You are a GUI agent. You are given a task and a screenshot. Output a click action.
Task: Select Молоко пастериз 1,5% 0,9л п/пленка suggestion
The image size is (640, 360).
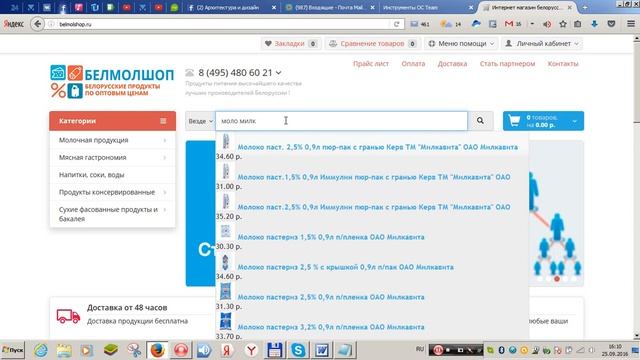331,237
